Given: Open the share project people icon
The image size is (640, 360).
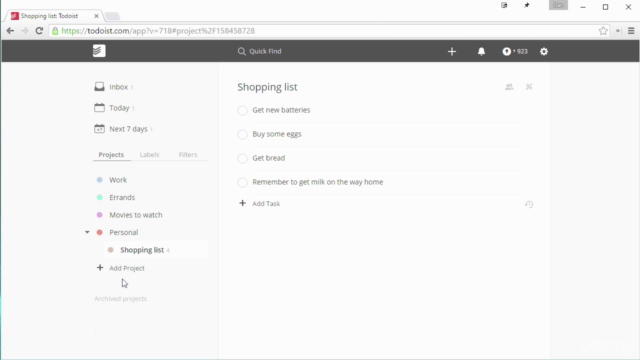Looking at the screenshot, I should pos(509,87).
